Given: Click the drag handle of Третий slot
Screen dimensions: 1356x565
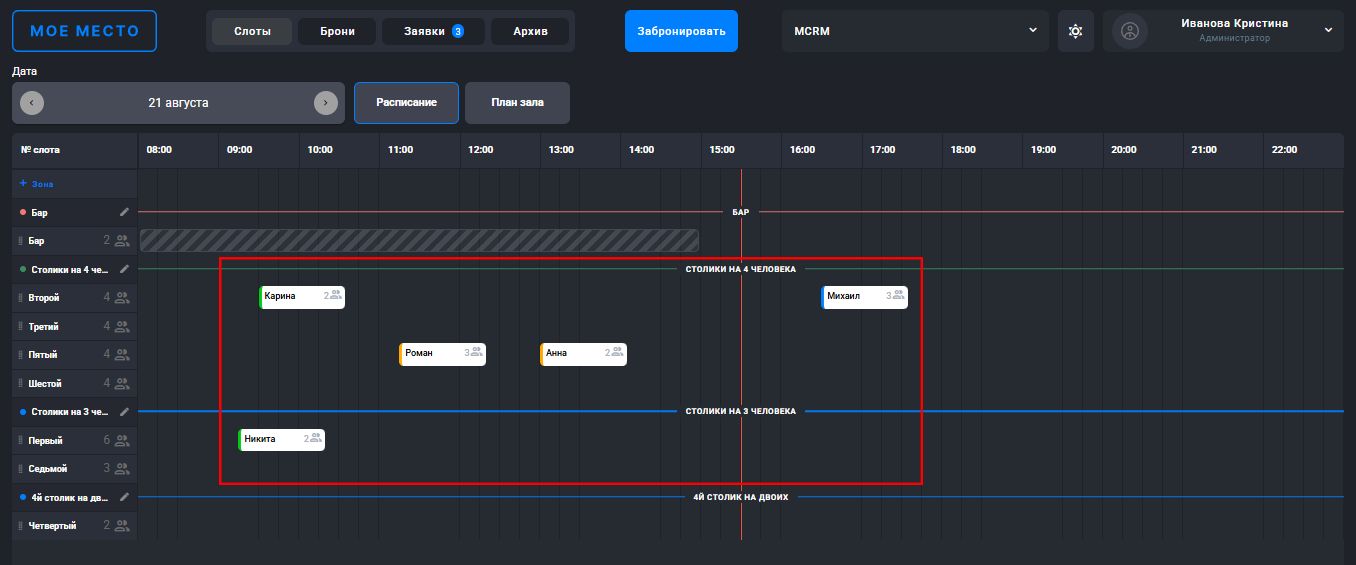Looking at the screenshot, I should [x=20, y=327].
